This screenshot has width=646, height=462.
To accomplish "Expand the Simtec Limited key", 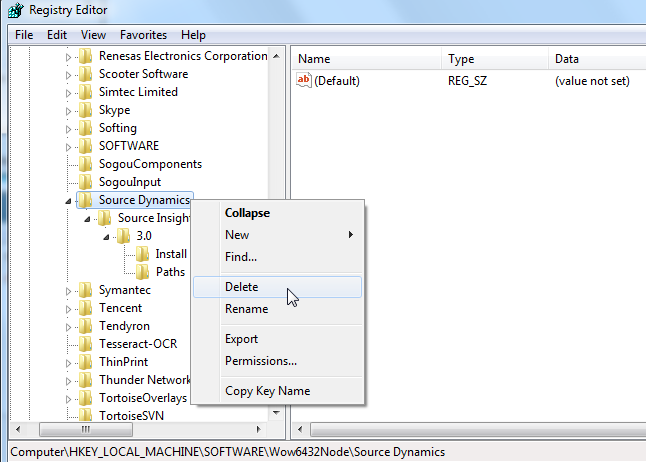I will [68, 93].
